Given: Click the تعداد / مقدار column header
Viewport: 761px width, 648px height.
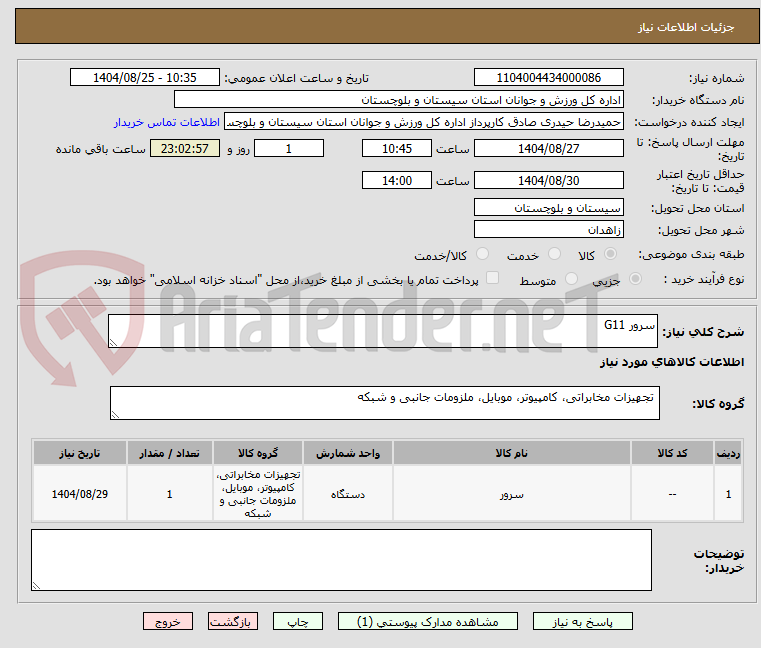Looking at the screenshot, I should pyautogui.click(x=169, y=453).
